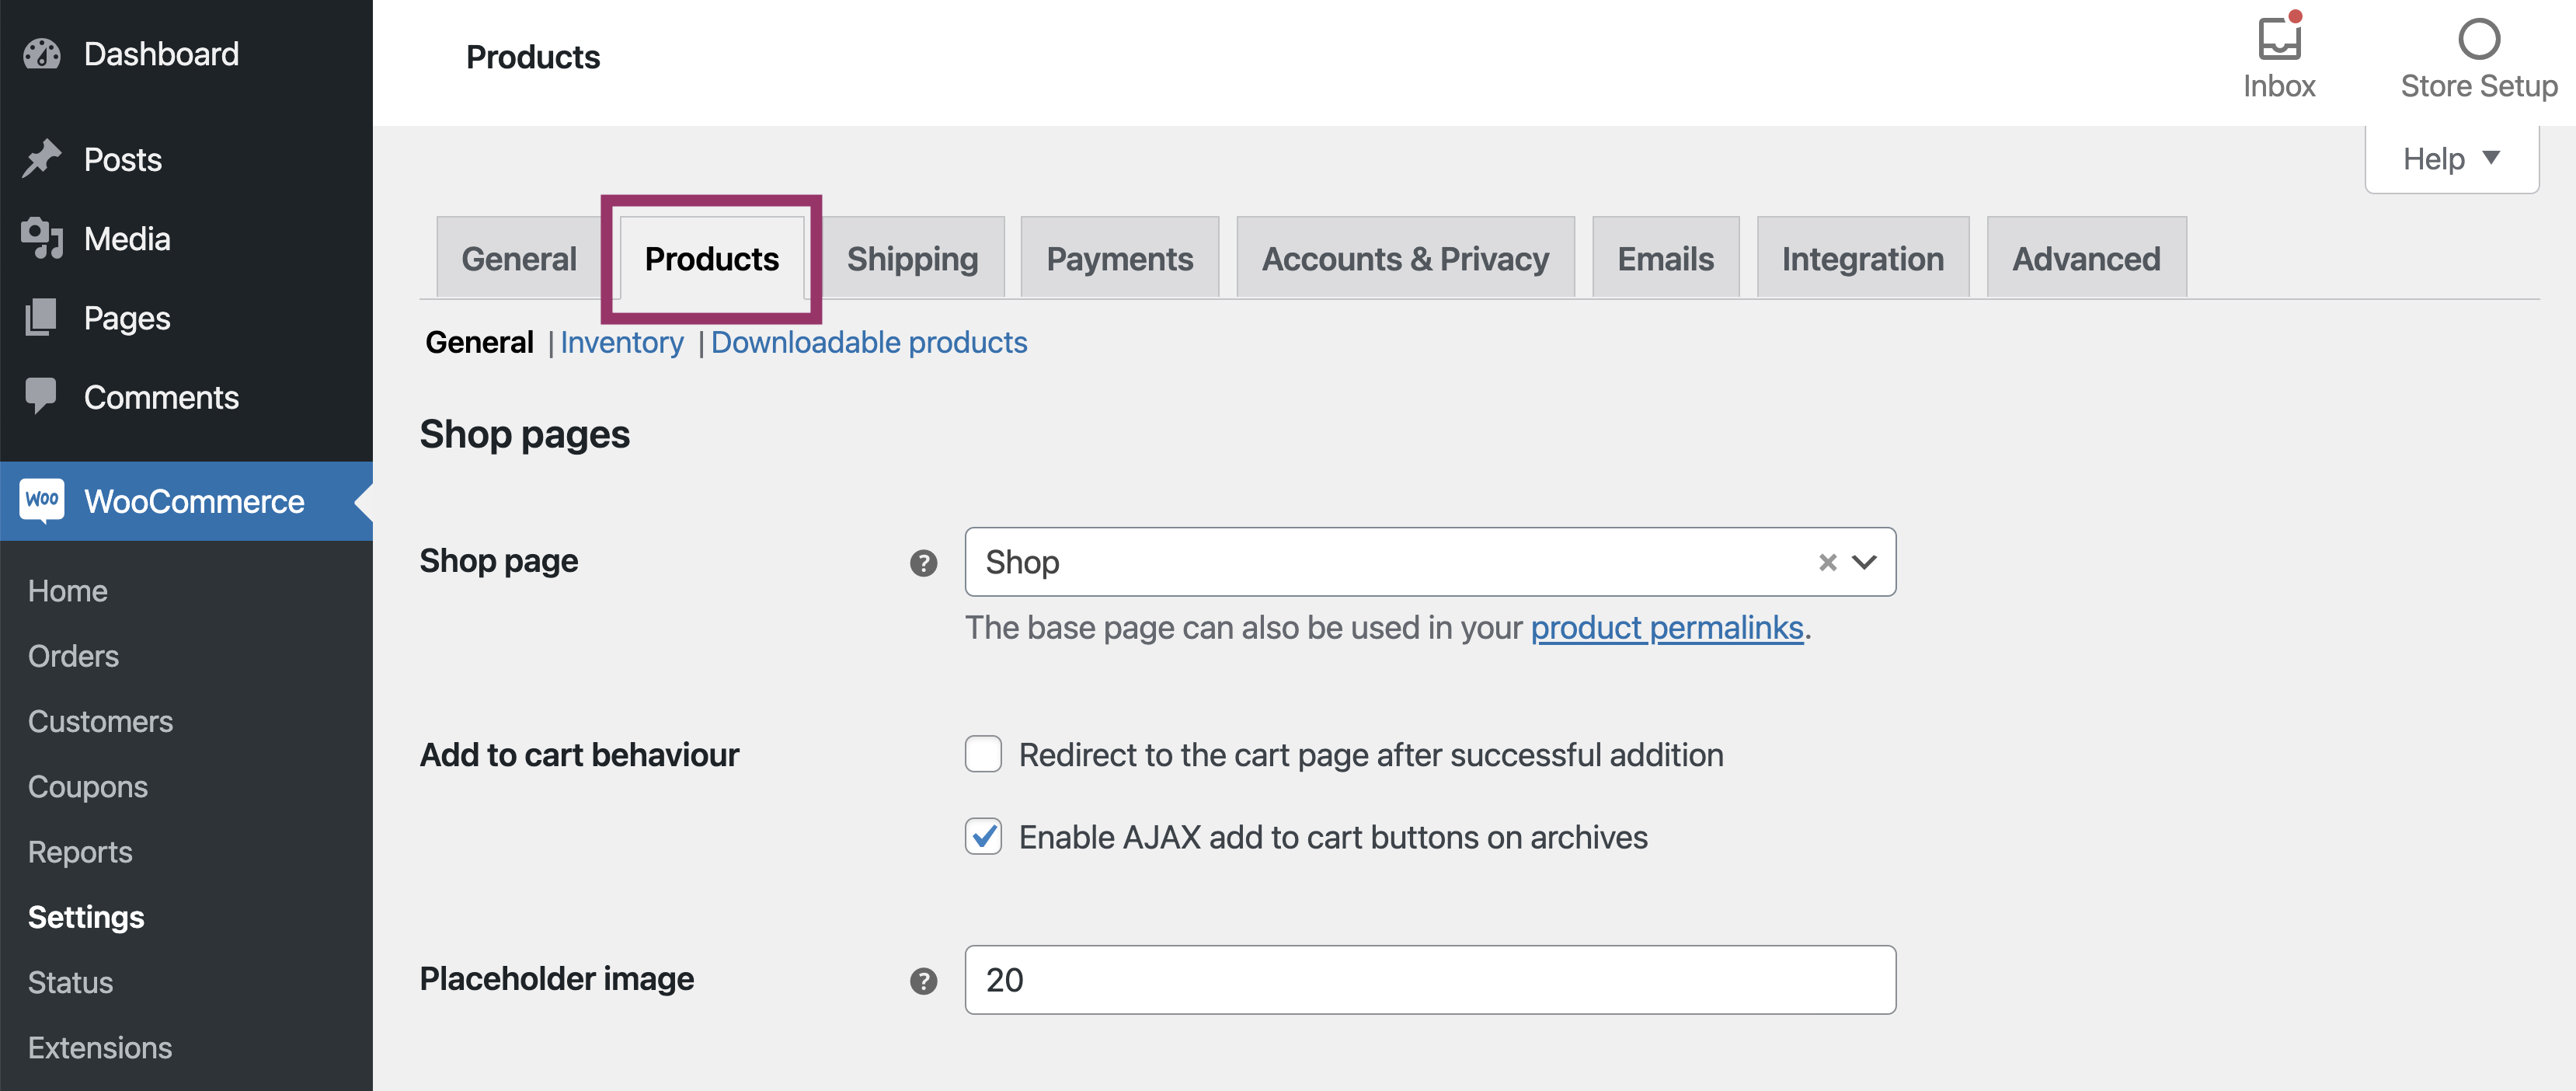Expand the Help dropdown panel

click(2451, 159)
